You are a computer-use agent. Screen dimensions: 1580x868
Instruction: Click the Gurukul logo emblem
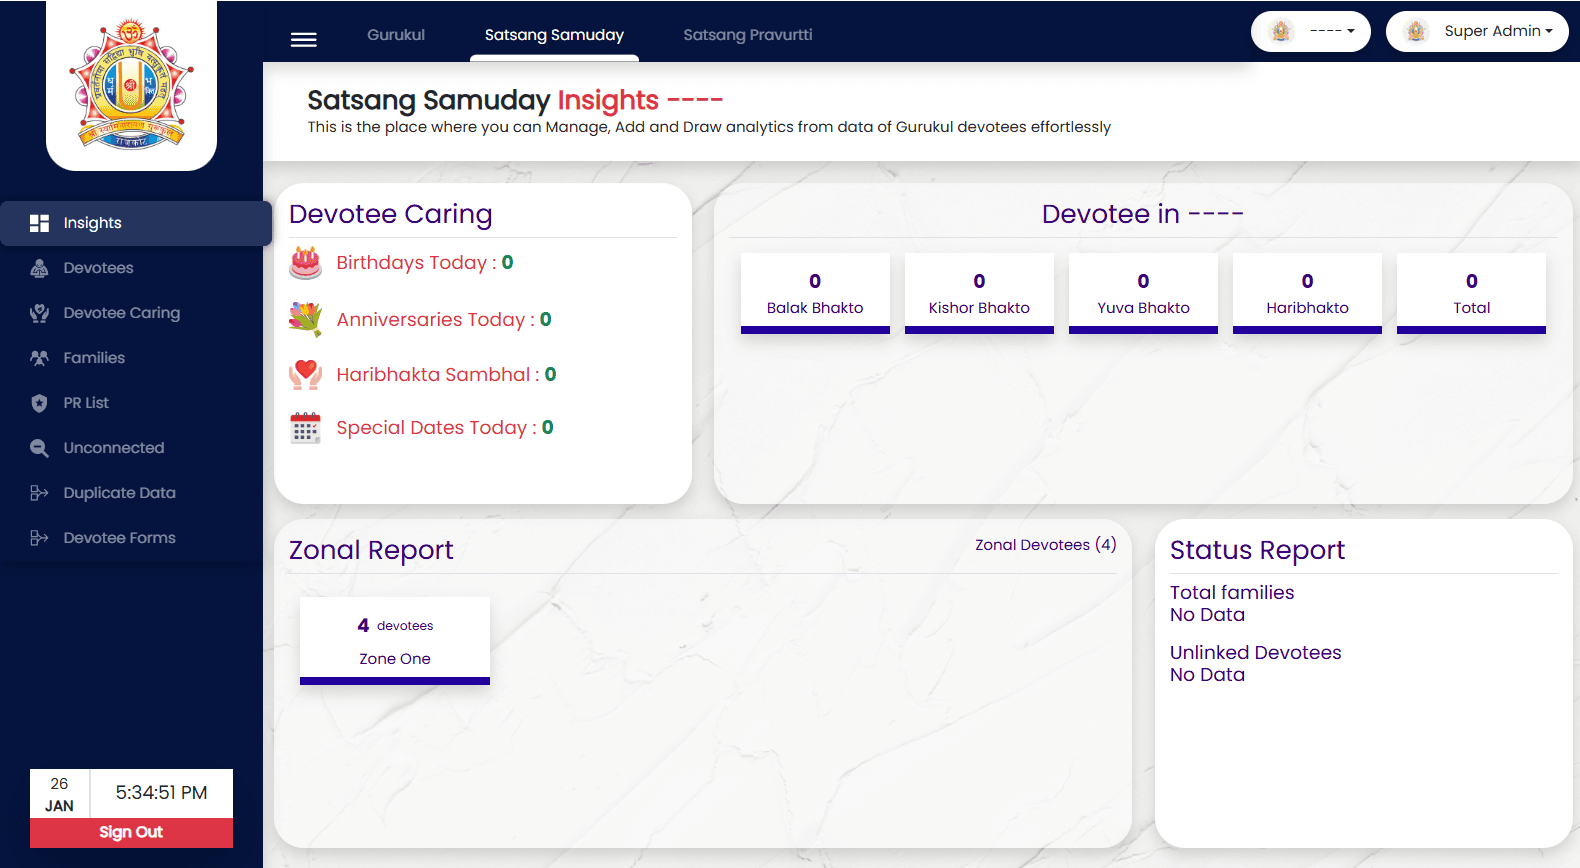[x=131, y=84]
